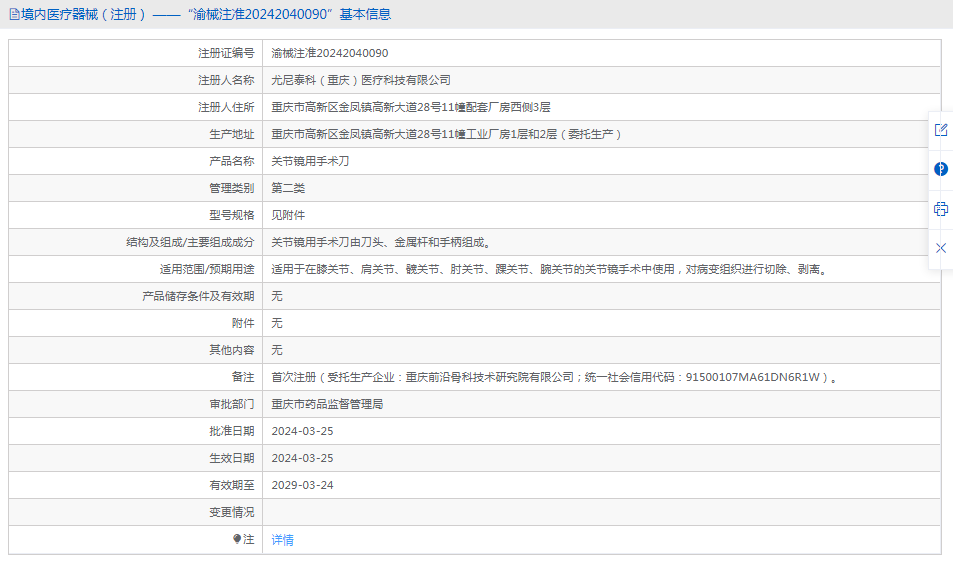The height and width of the screenshot is (561, 953).
Task: Click expiry date 2029-03-24
Action: (x=302, y=485)
